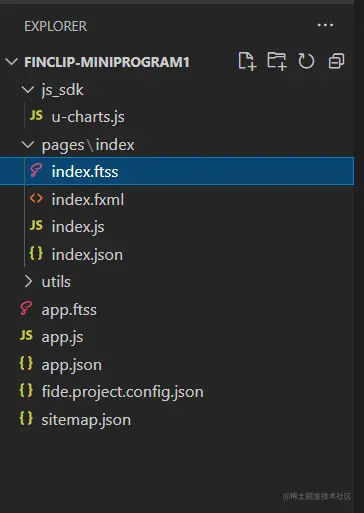Click the style icon beside index.ftss
This screenshot has height=513, width=364.
click(36, 170)
